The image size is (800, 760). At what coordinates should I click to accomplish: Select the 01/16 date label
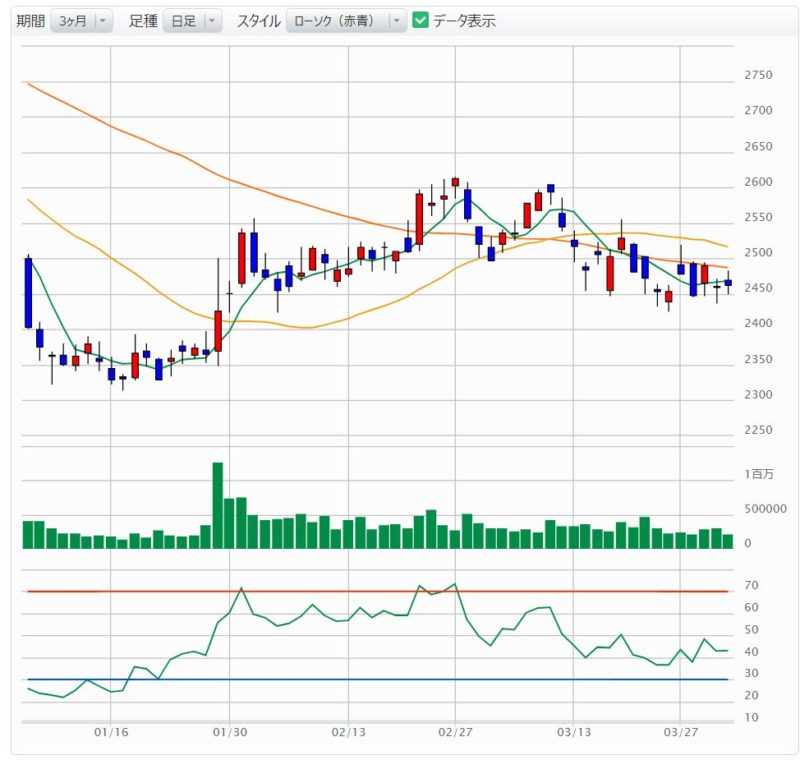111,732
